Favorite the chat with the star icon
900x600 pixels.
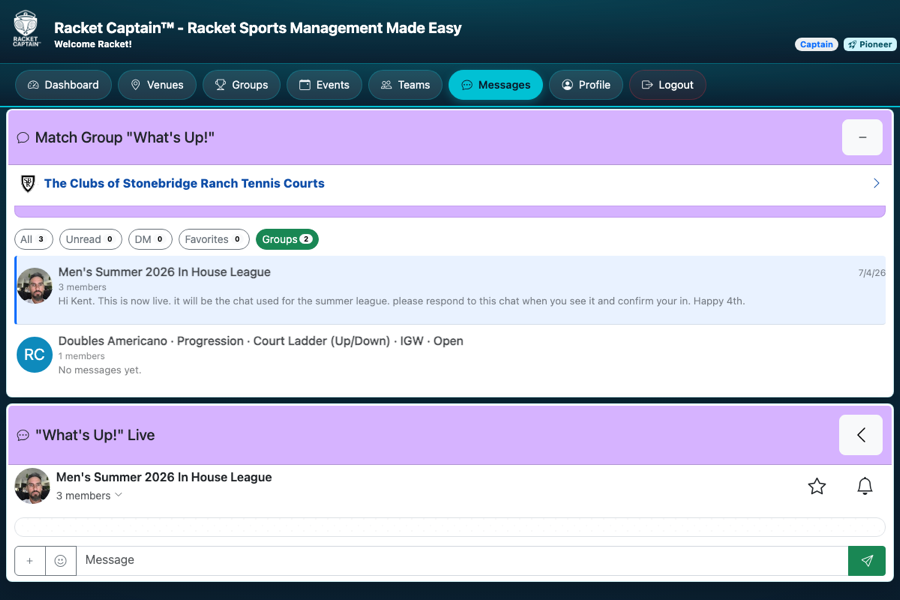[817, 486]
